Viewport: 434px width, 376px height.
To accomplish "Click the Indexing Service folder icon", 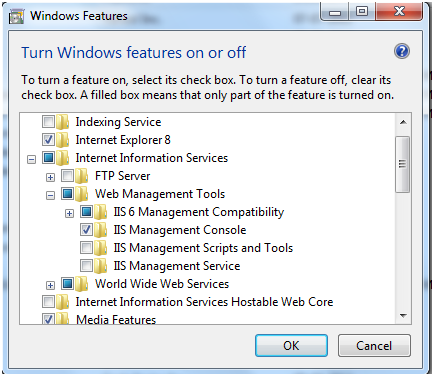I will 62,122.
